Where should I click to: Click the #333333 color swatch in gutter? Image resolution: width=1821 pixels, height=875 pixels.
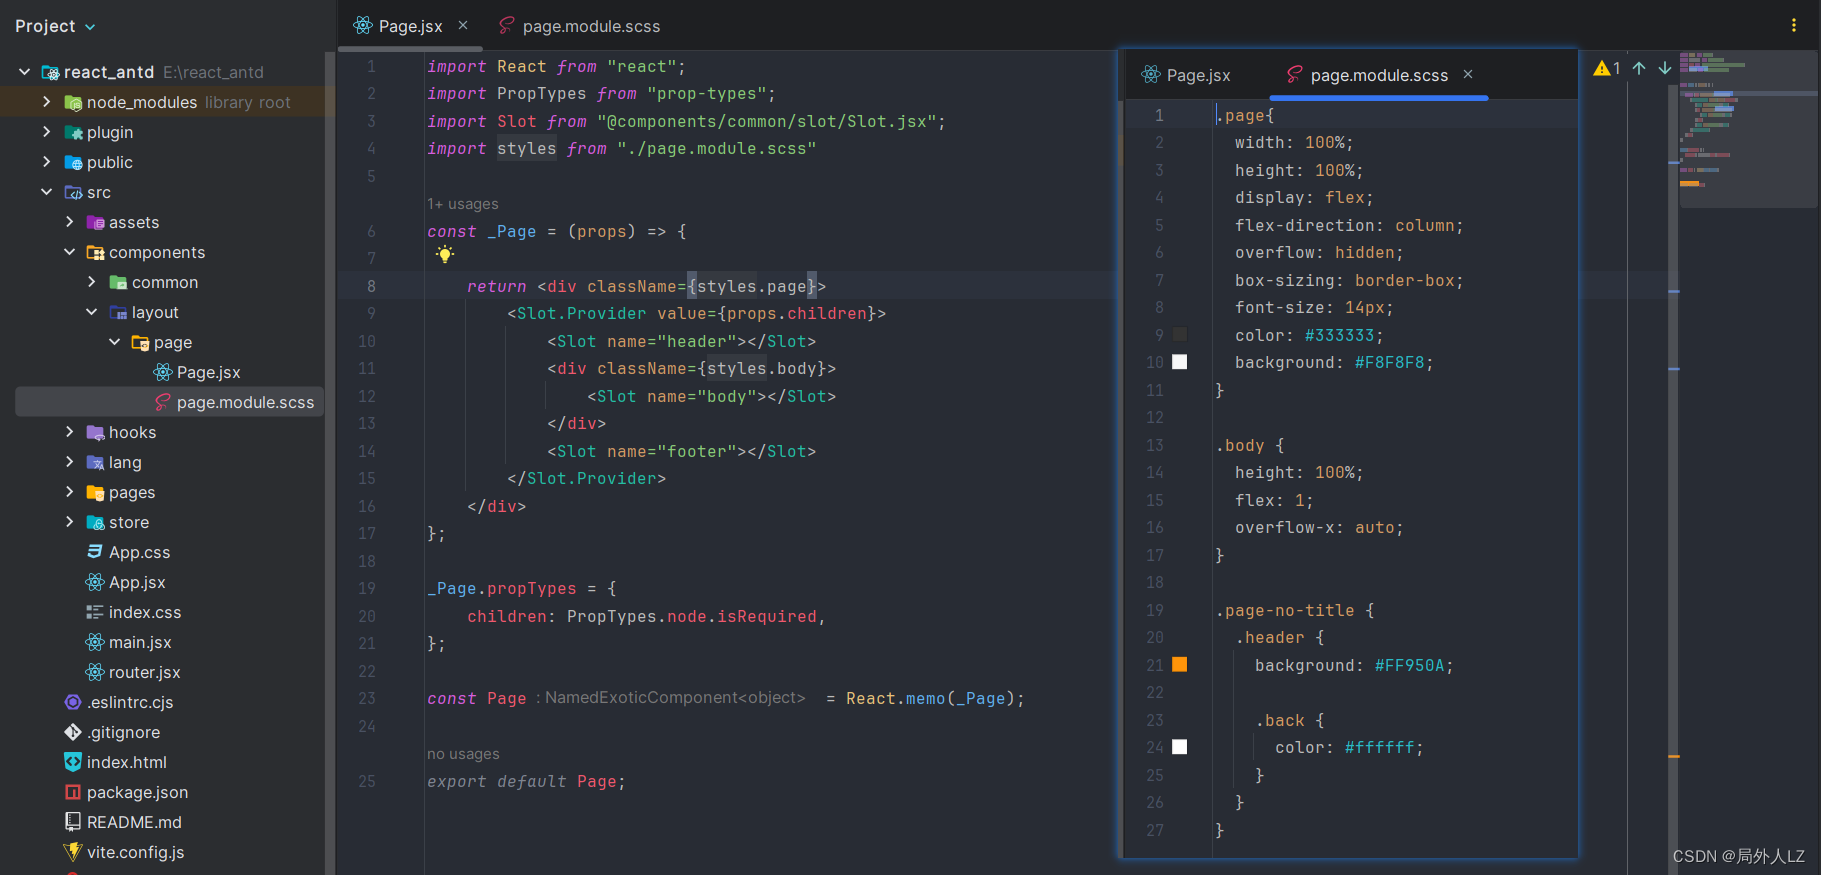click(1180, 335)
